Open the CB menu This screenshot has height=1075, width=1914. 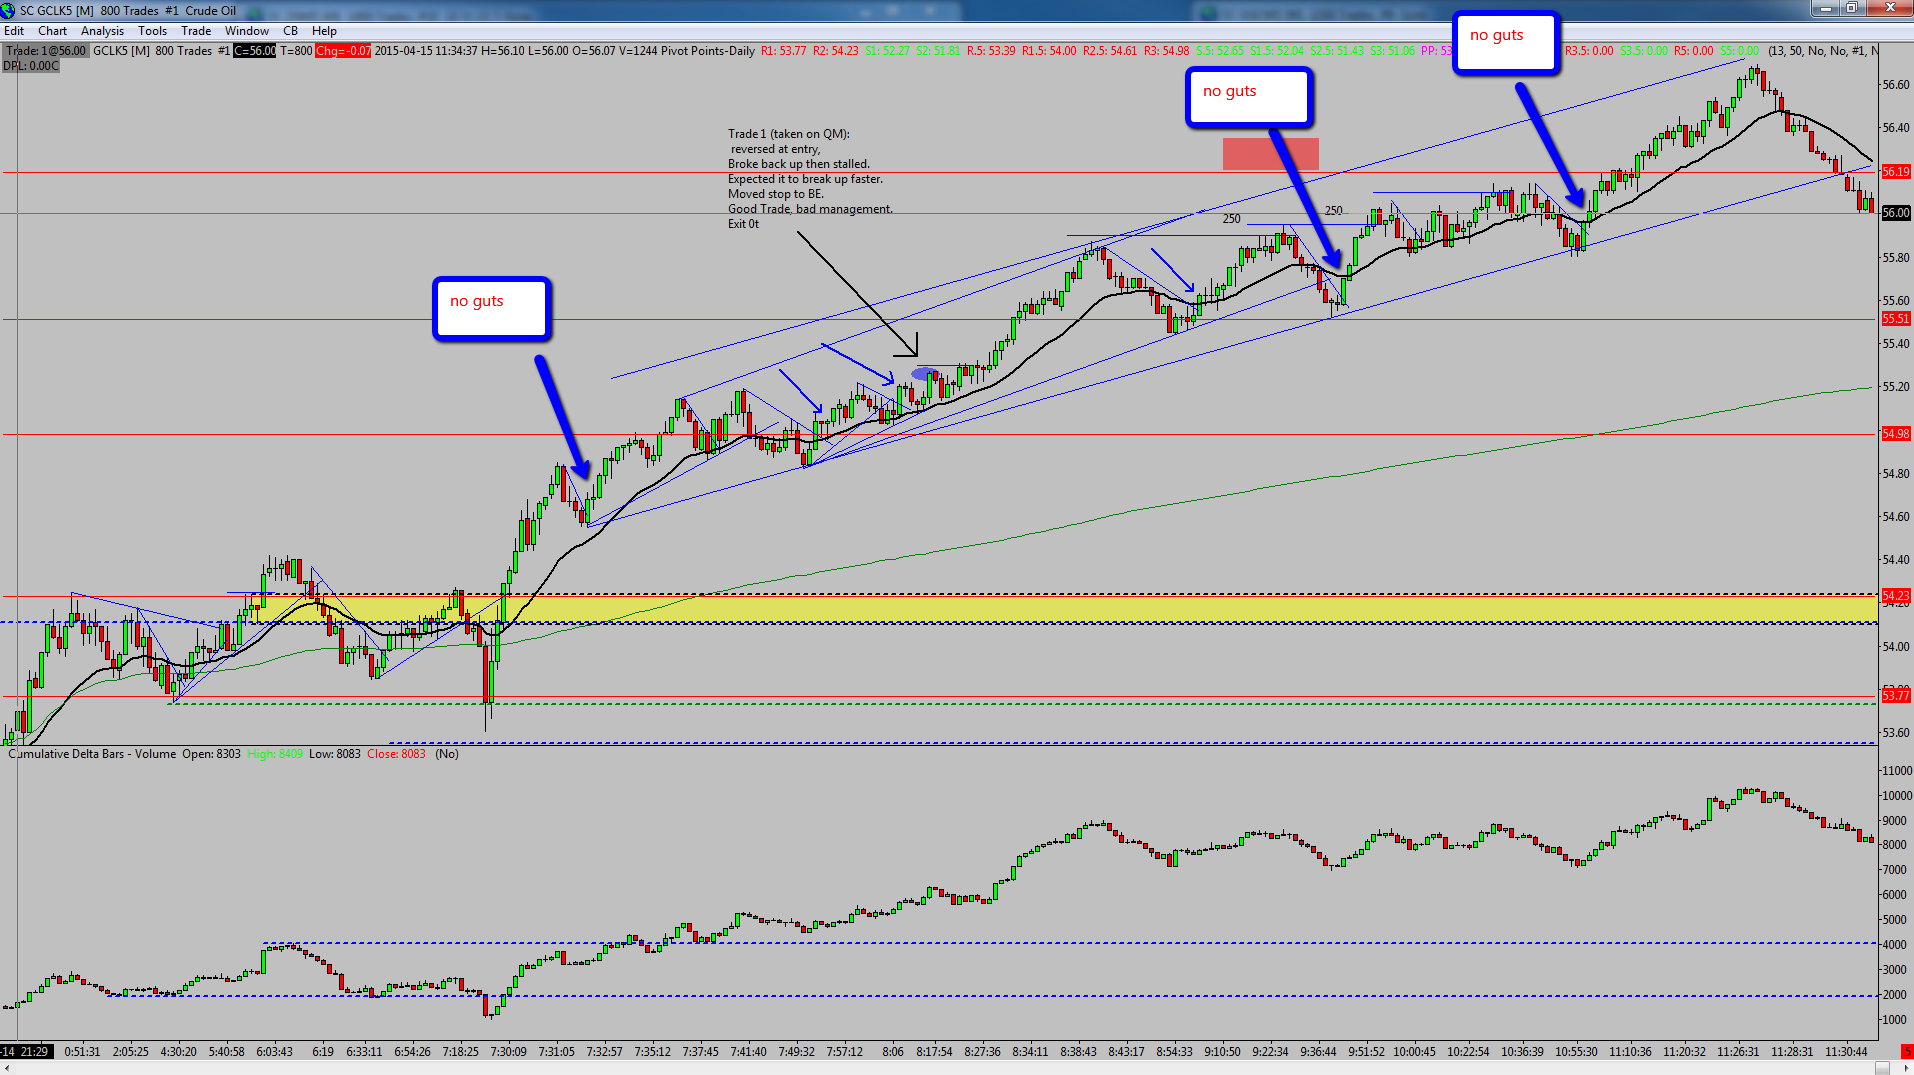(x=290, y=31)
